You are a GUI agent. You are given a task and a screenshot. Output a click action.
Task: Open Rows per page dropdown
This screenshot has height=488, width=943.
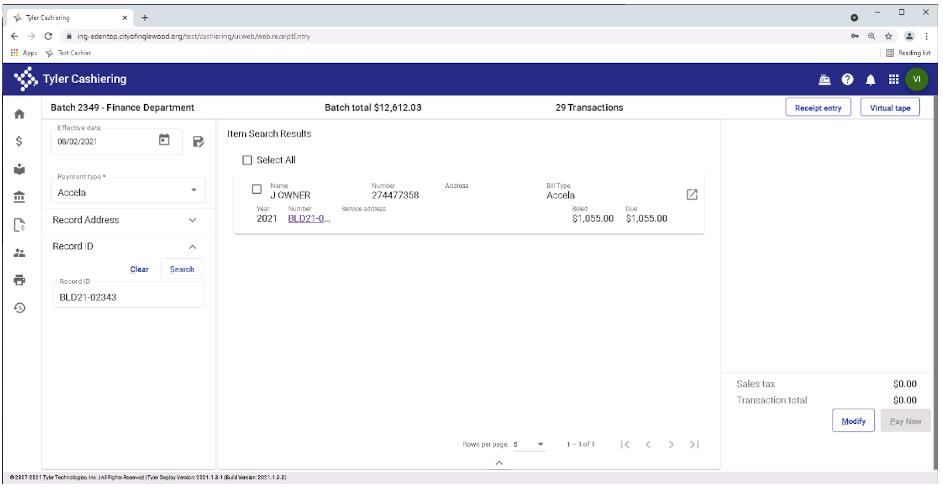529,445
